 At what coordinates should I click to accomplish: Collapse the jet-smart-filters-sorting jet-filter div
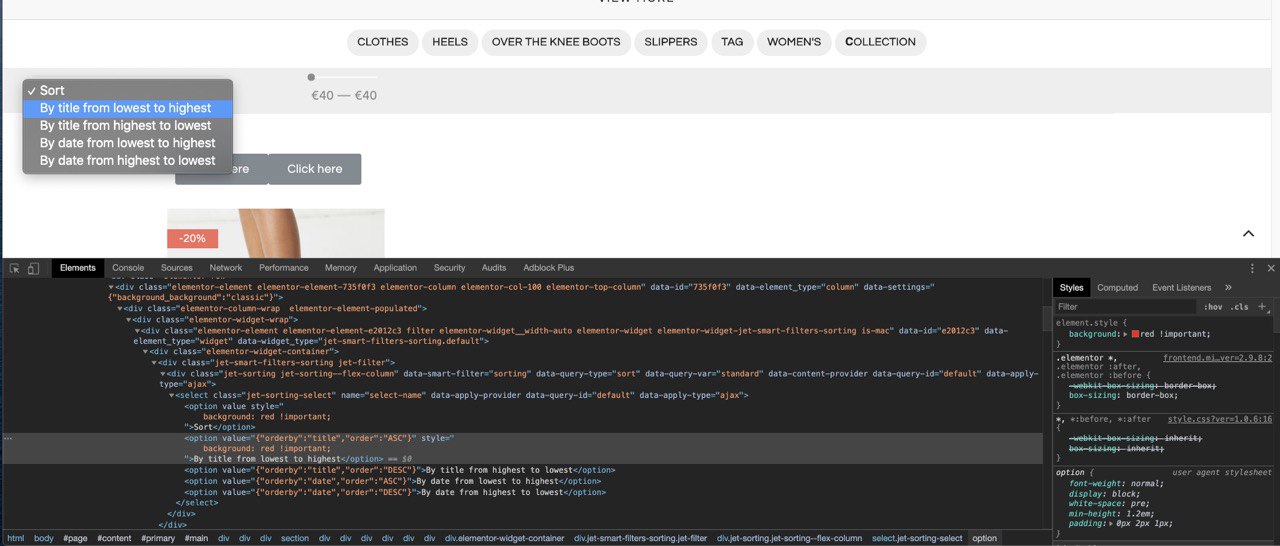click(154, 362)
